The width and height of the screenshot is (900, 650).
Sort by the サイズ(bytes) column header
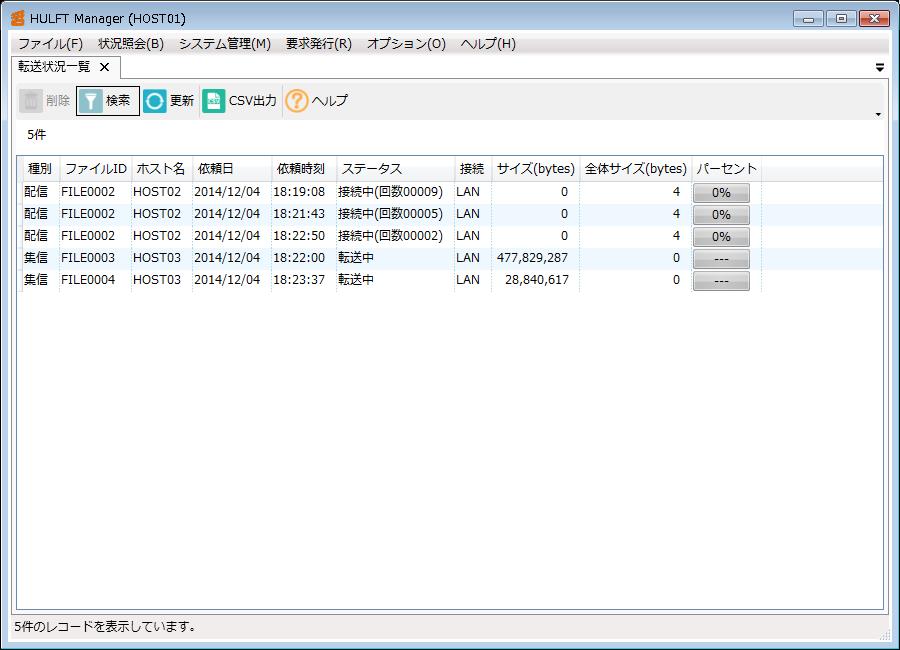point(536,169)
